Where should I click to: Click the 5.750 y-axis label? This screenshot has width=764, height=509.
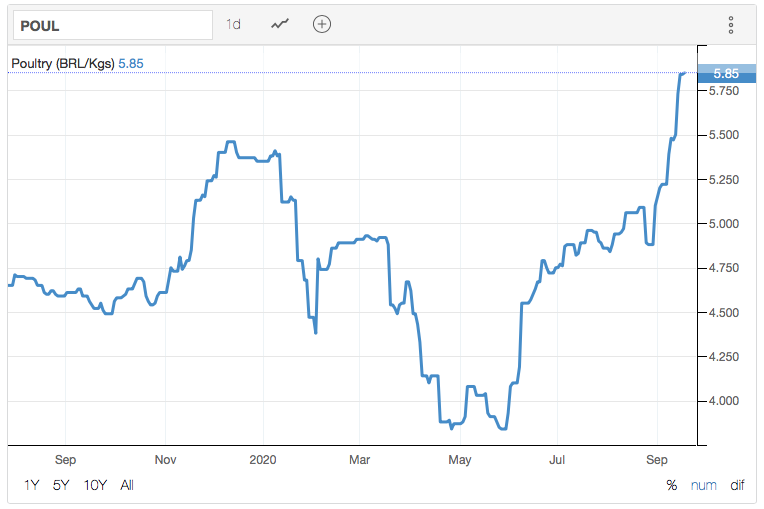(724, 91)
